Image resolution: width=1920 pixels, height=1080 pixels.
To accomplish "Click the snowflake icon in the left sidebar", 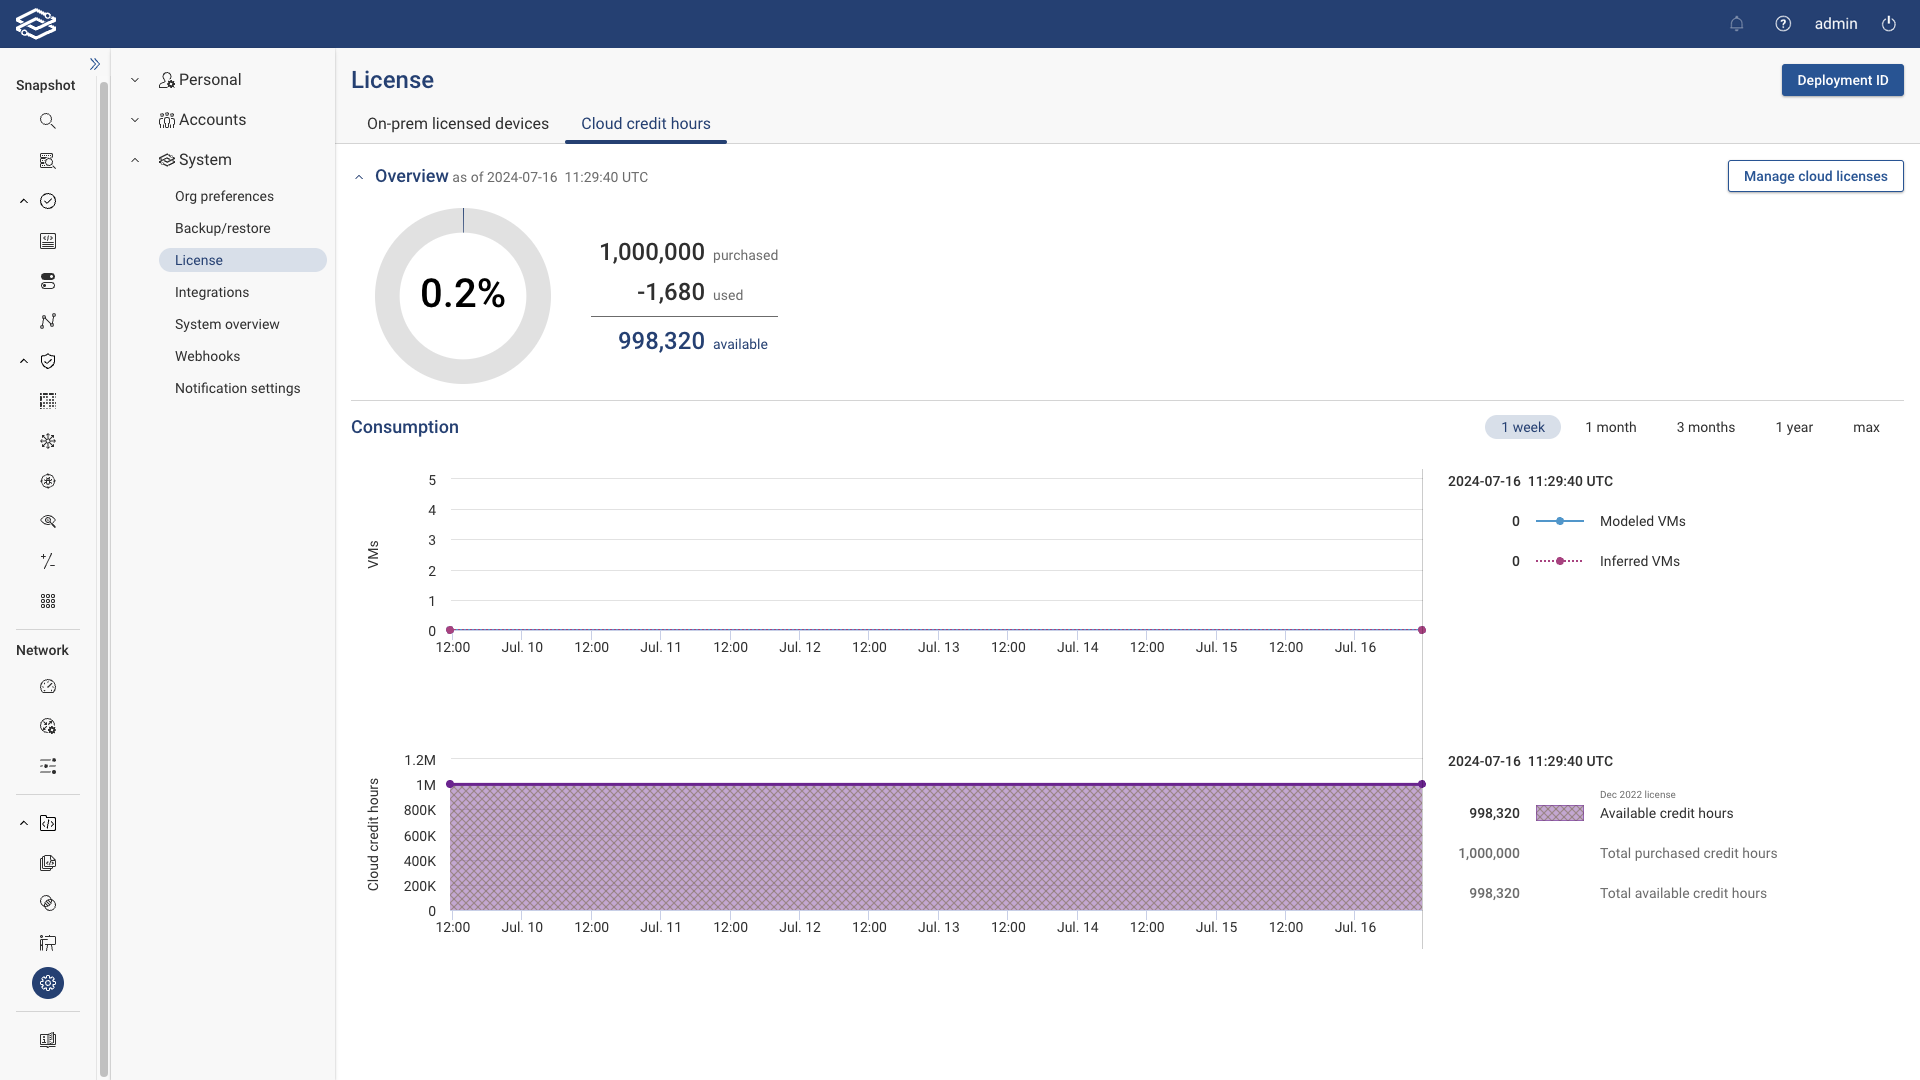I will click(x=47, y=440).
